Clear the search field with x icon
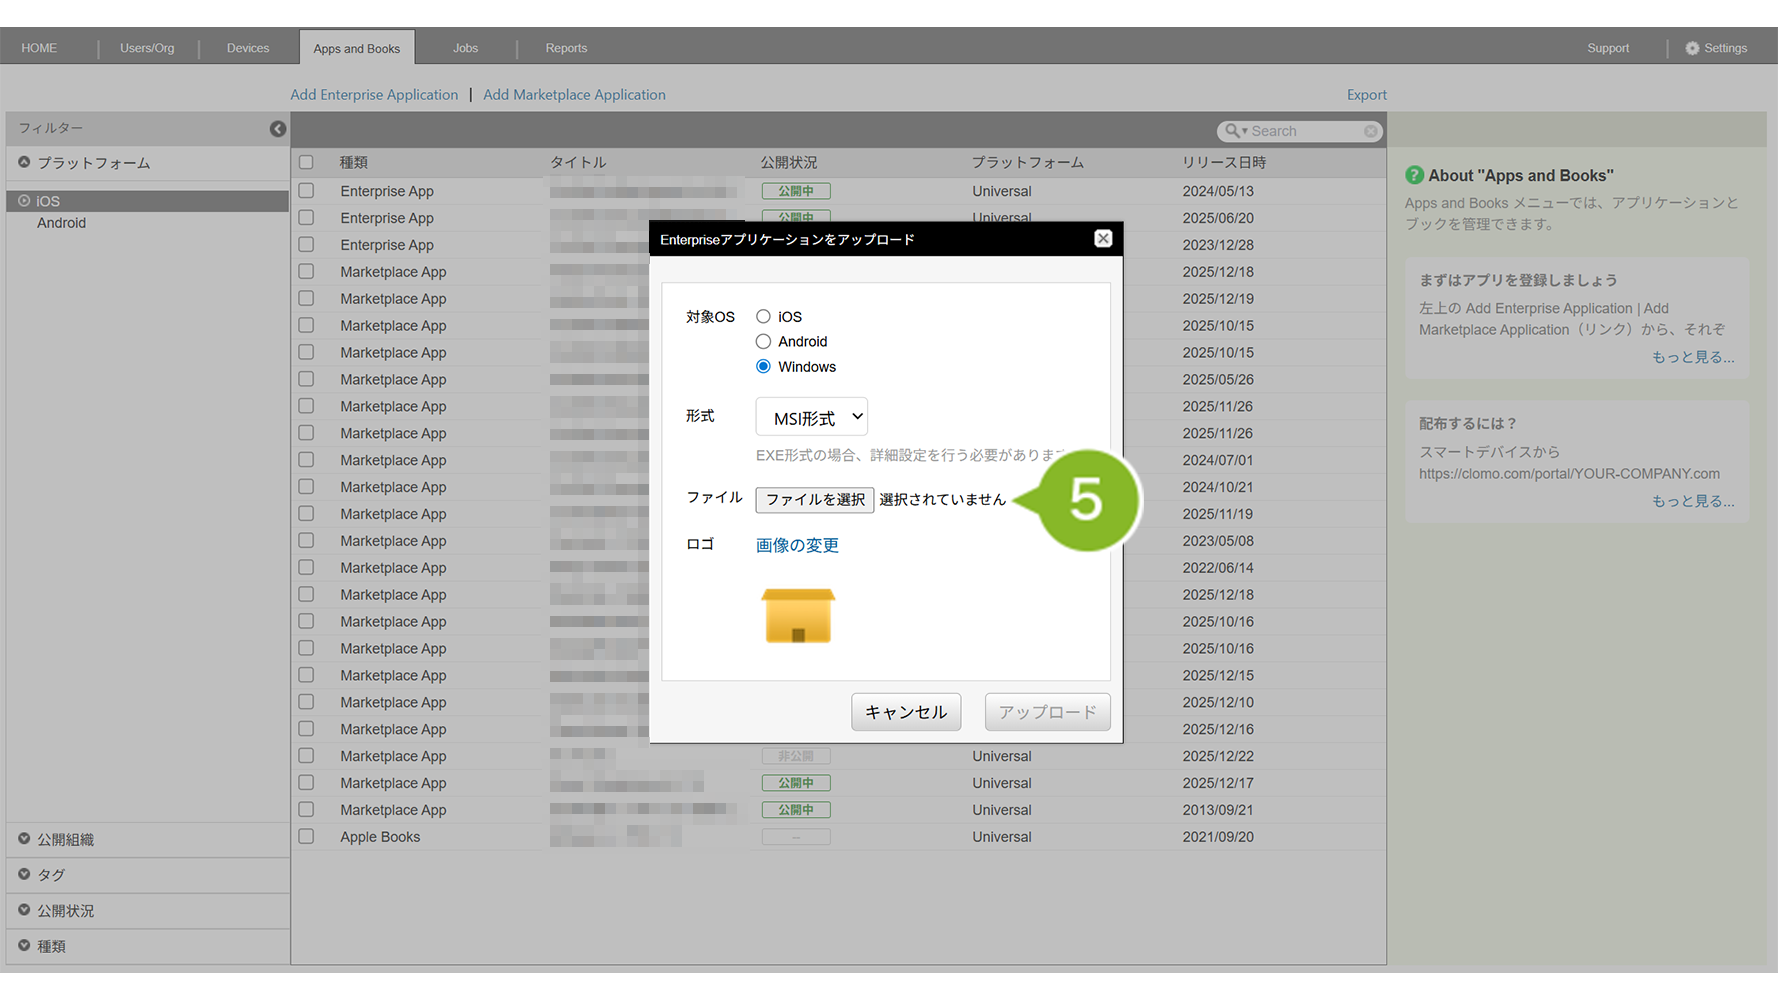Image resolution: width=1778 pixels, height=1000 pixels. [x=1370, y=131]
